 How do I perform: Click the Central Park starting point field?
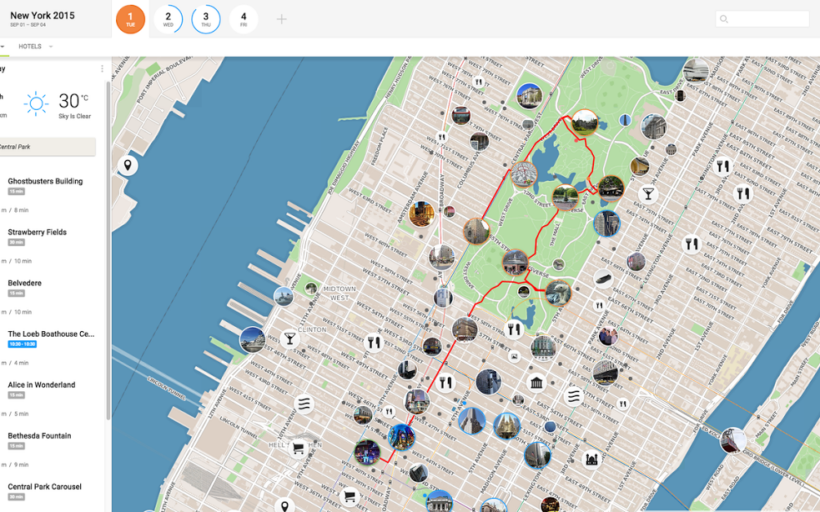48,147
